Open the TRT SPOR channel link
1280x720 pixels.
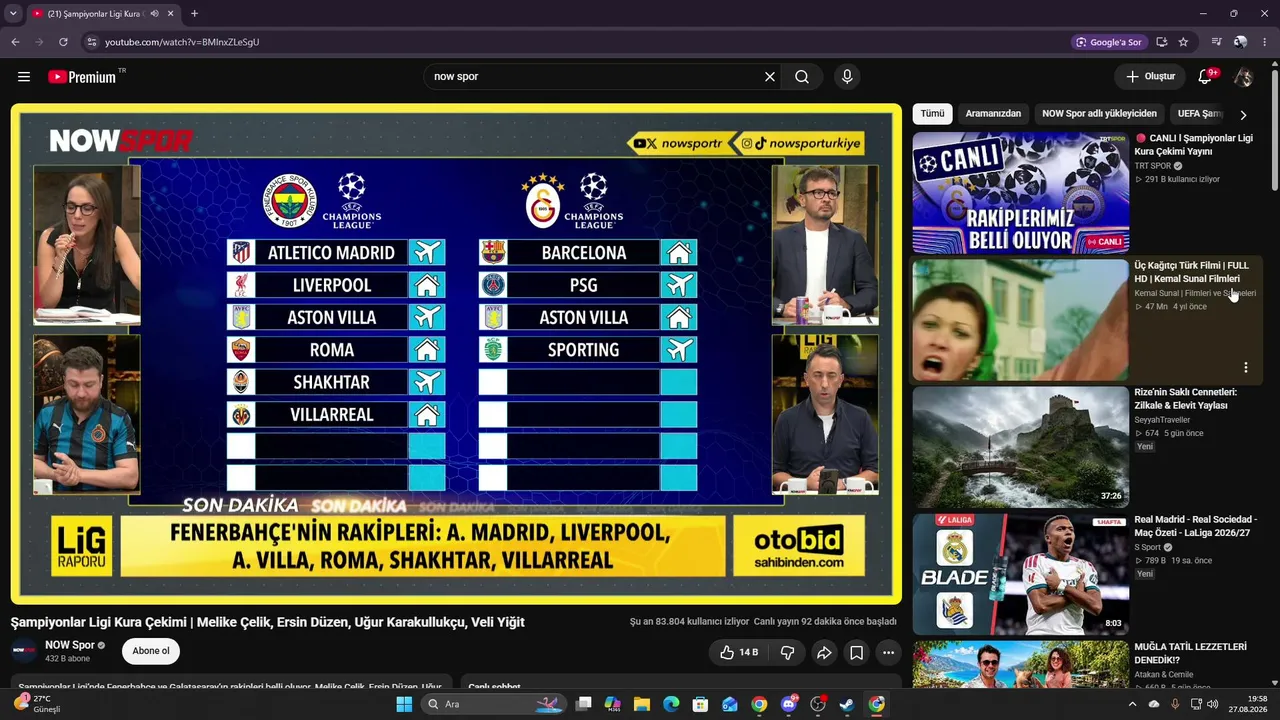(1153, 166)
